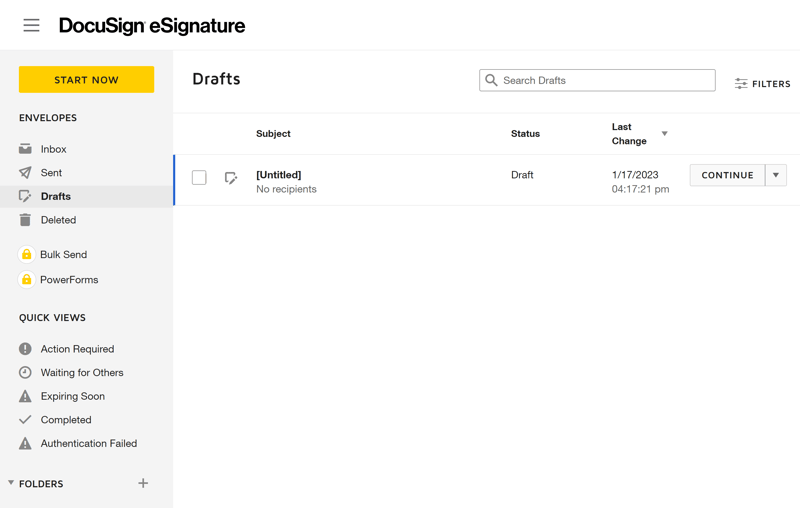The width and height of the screenshot is (800, 508).
Task: Show Waiting for Others quick view
Action: (x=82, y=372)
